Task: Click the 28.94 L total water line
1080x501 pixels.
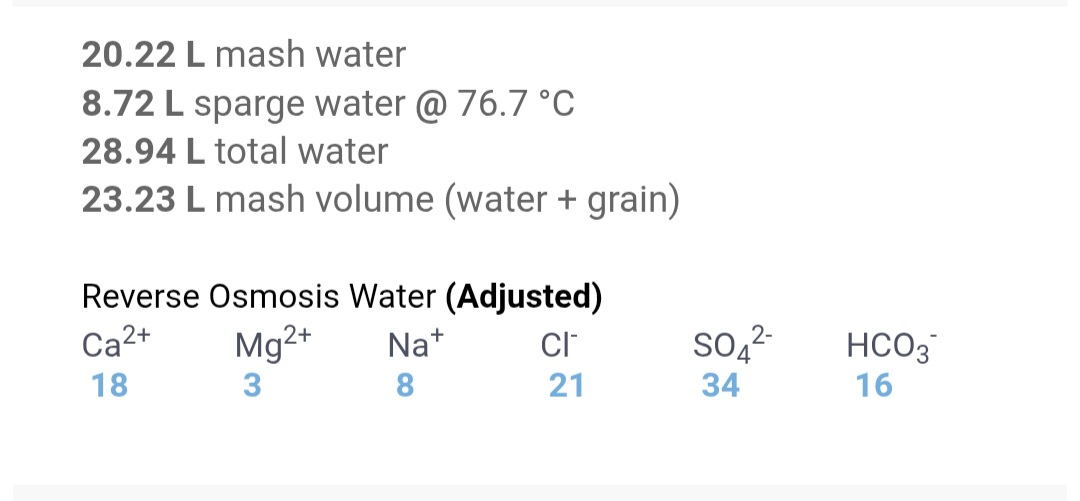Action: [x=235, y=152]
